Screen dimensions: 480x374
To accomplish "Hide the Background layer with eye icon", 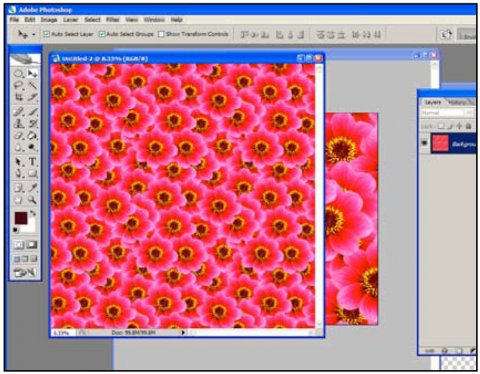I will click(x=424, y=143).
